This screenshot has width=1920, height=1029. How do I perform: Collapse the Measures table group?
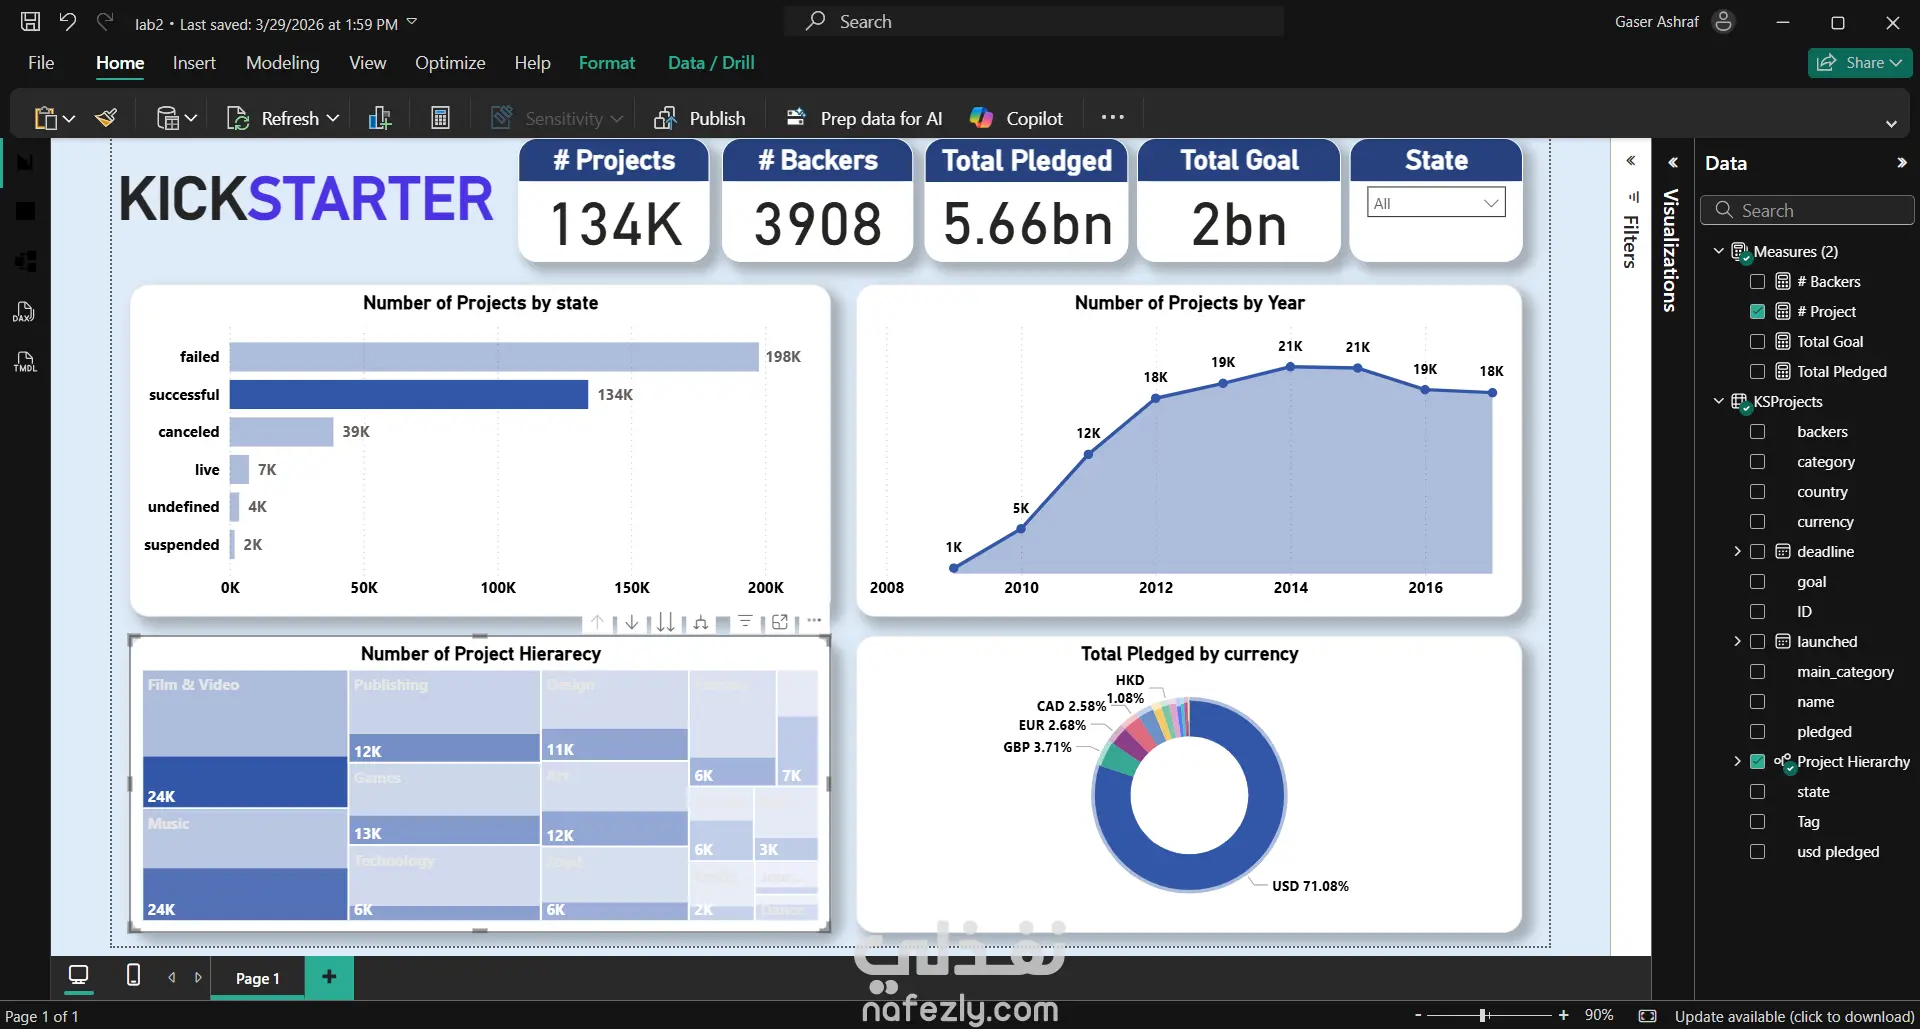coord(1719,251)
